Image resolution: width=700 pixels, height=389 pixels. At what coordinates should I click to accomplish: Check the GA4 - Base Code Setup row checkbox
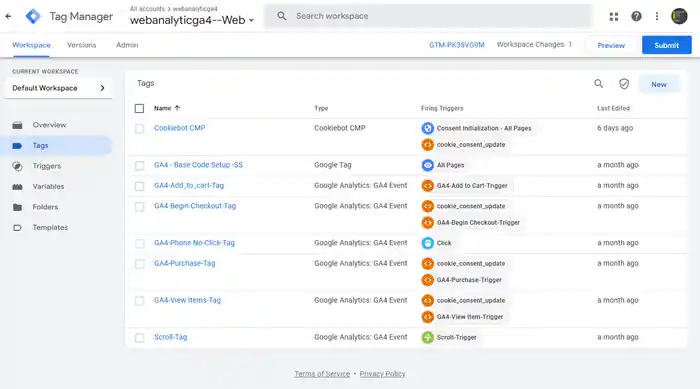[x=139, y=166]
